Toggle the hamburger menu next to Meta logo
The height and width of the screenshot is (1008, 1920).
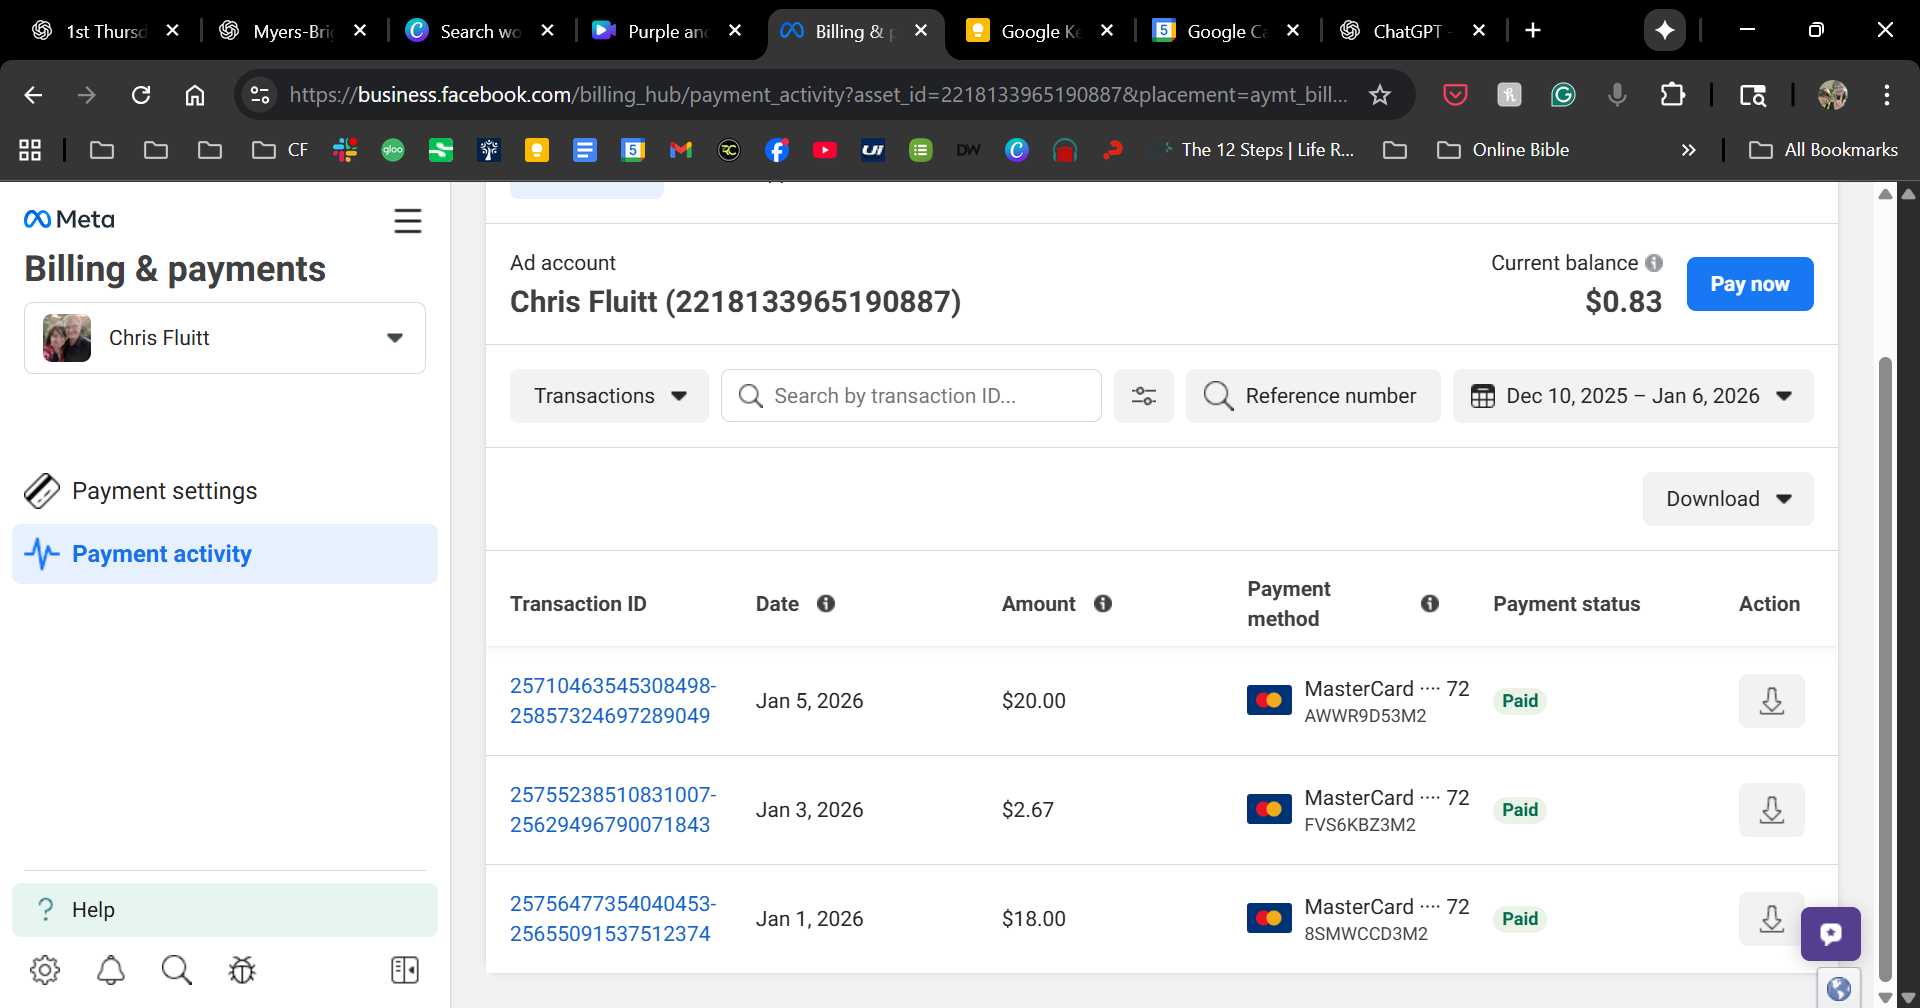(x=407, y=221)
